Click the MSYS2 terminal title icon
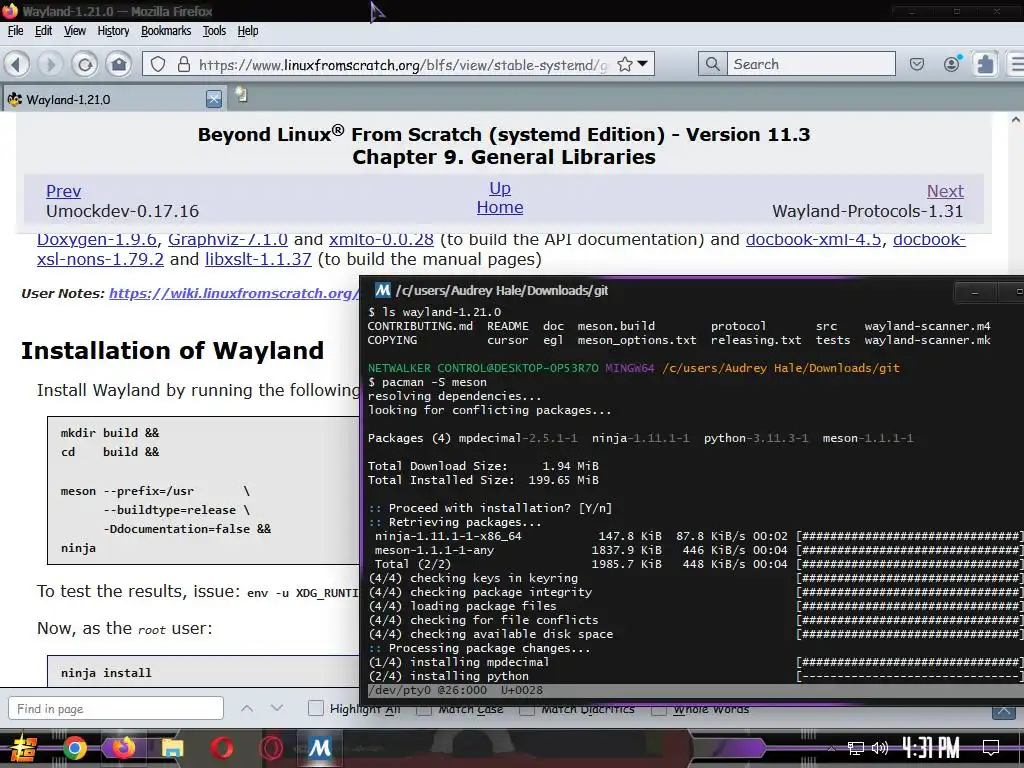Viewport: 1024px width, 768px height. 383,290
